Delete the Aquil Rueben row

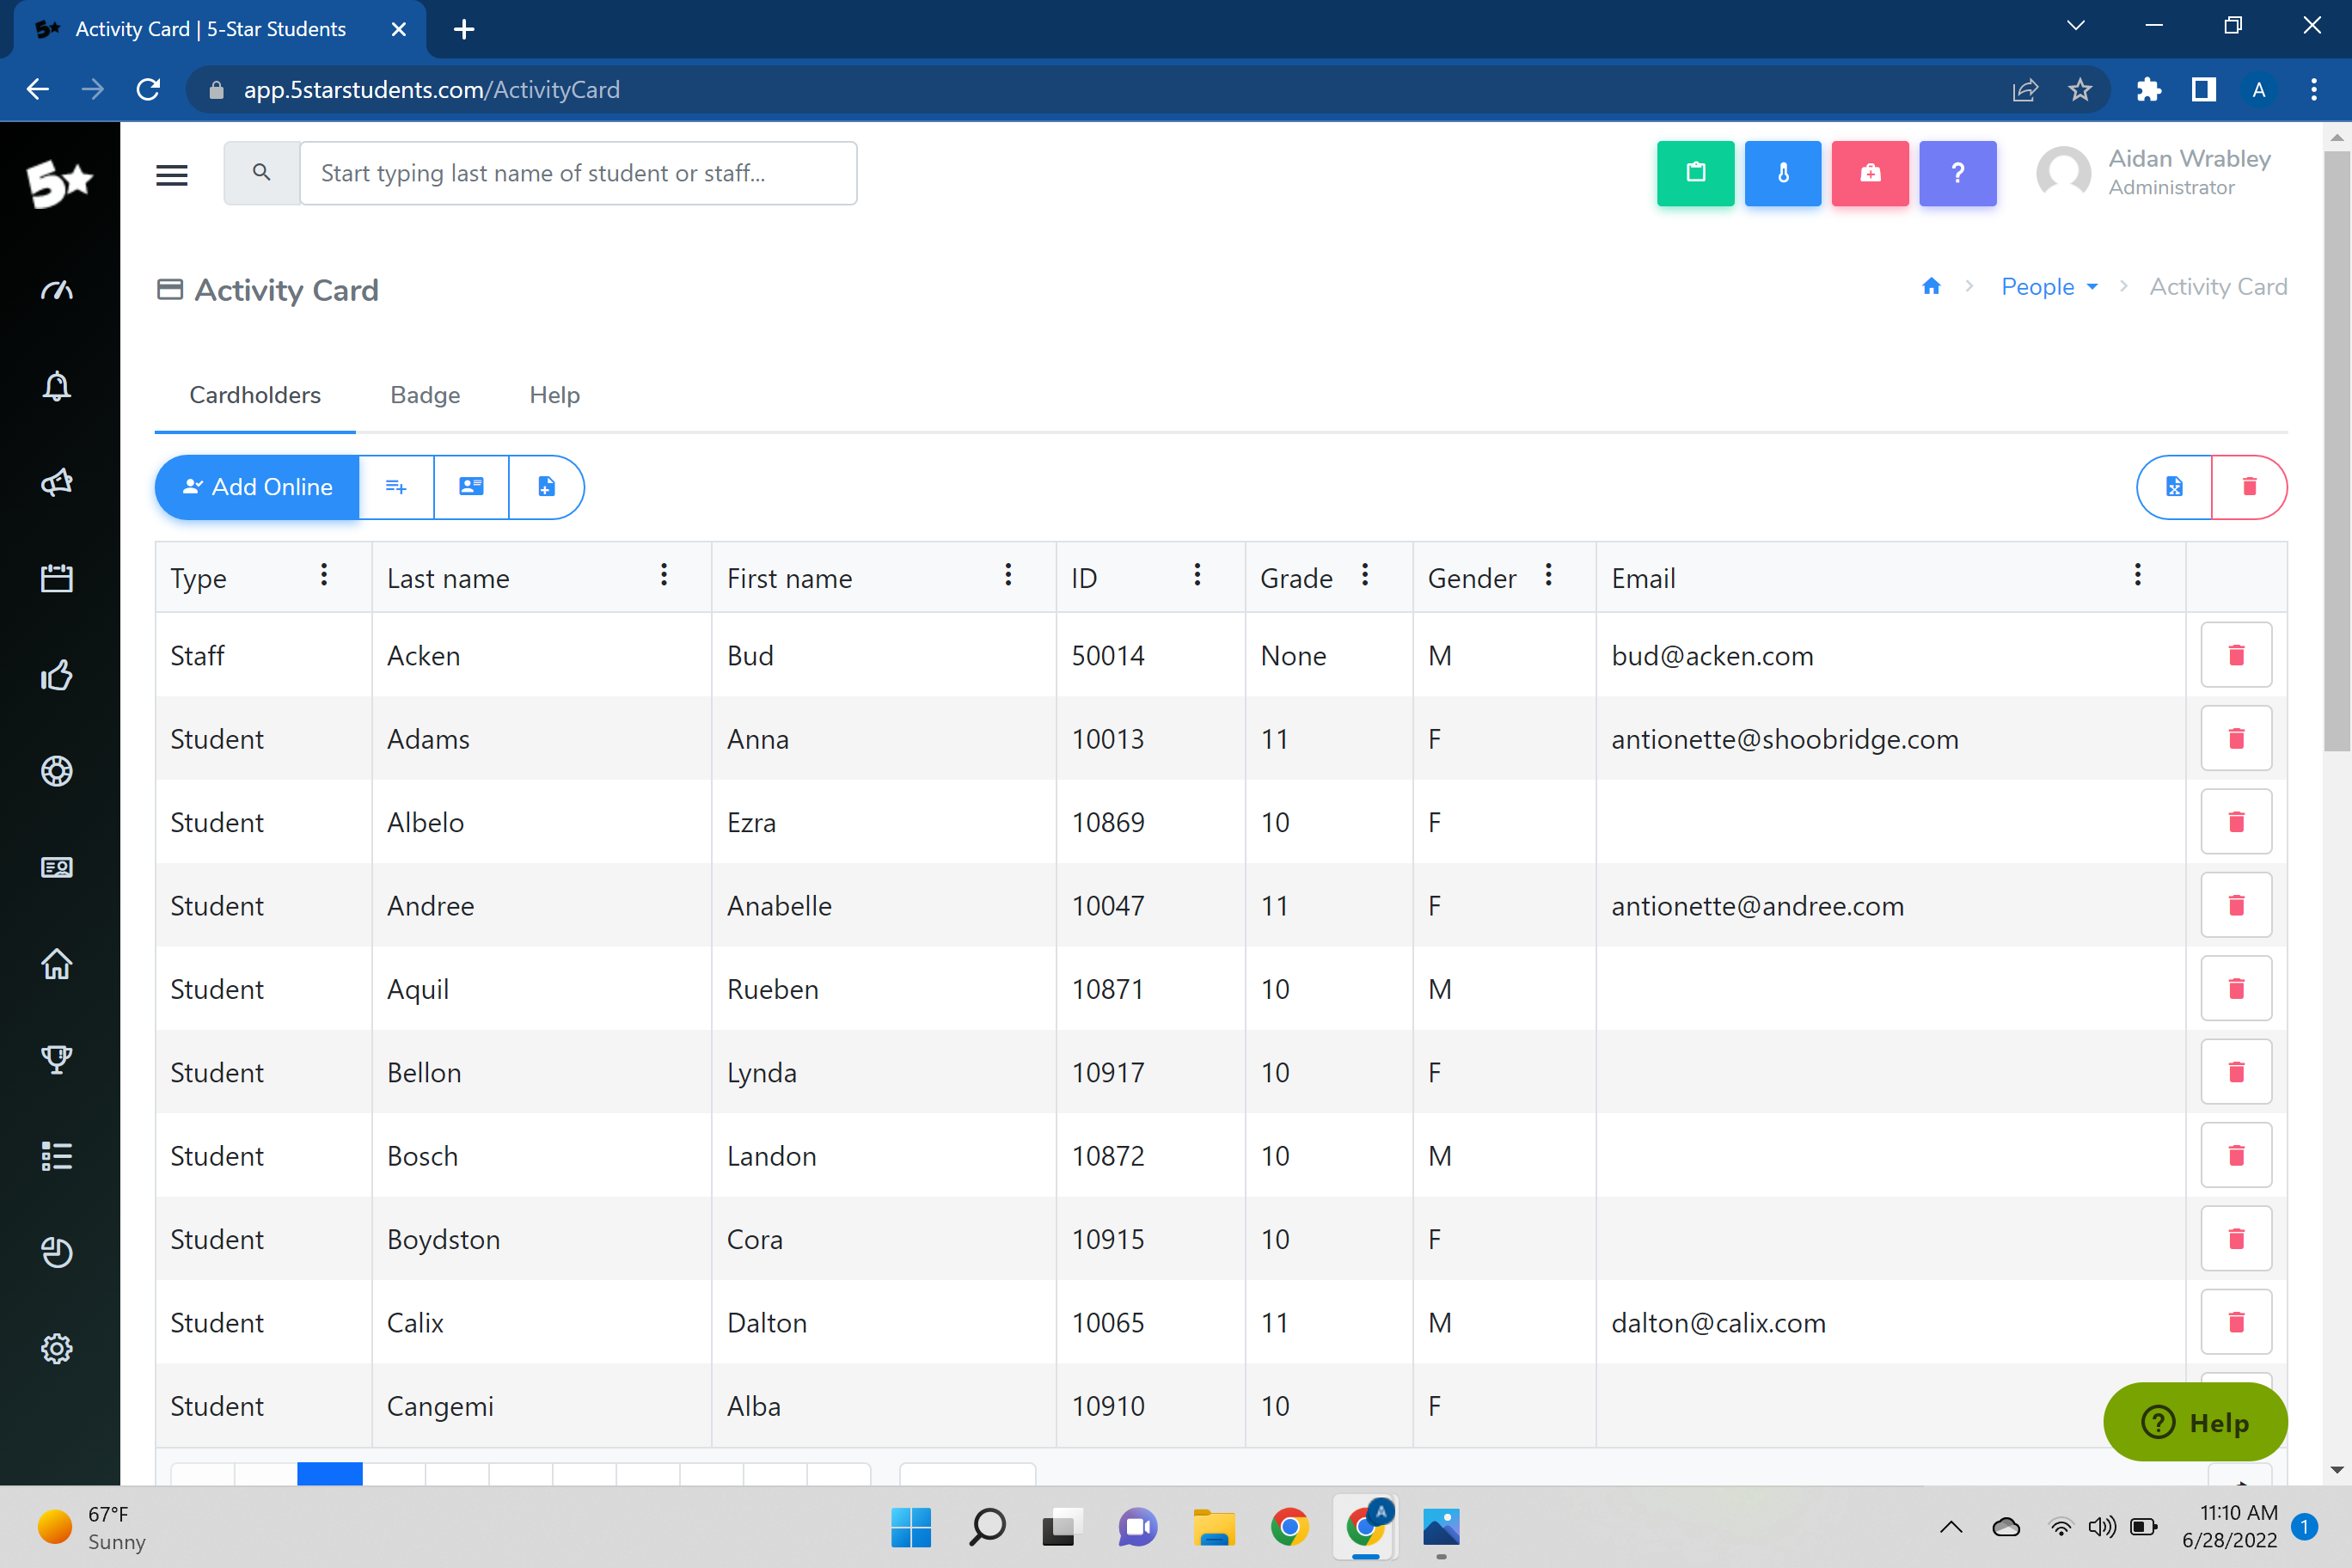[x=2236, y=988]
